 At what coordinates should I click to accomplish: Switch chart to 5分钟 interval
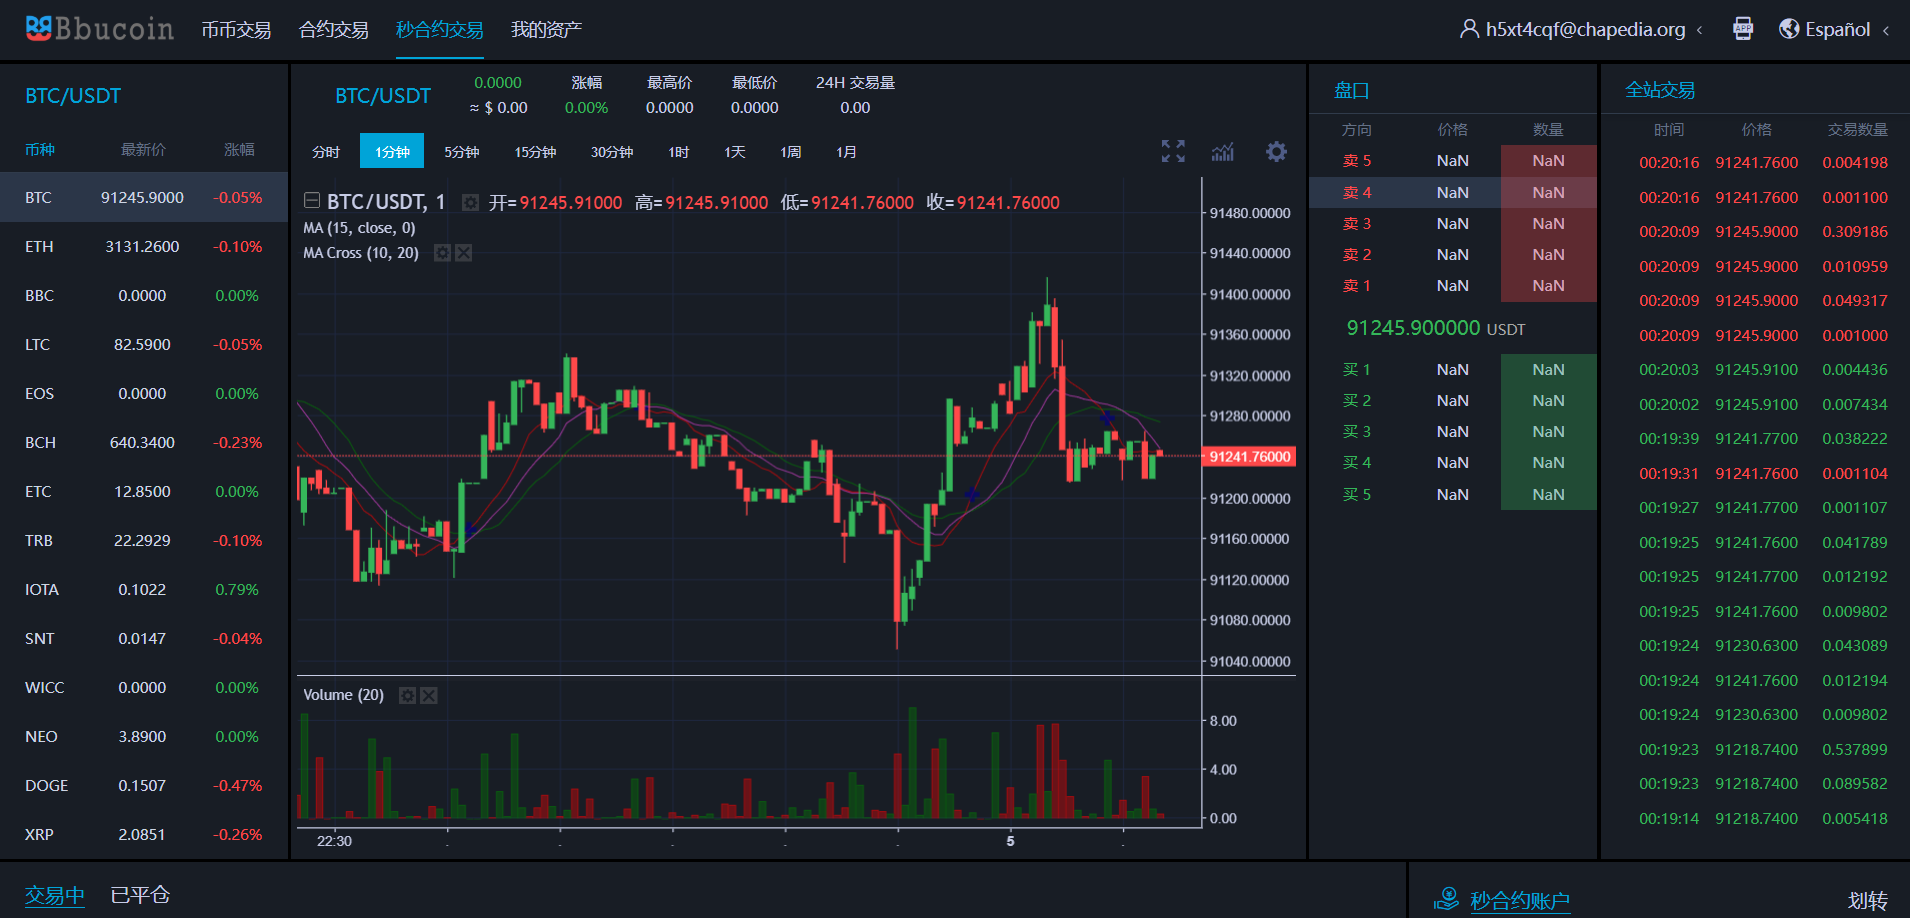(x=461, y=152)
